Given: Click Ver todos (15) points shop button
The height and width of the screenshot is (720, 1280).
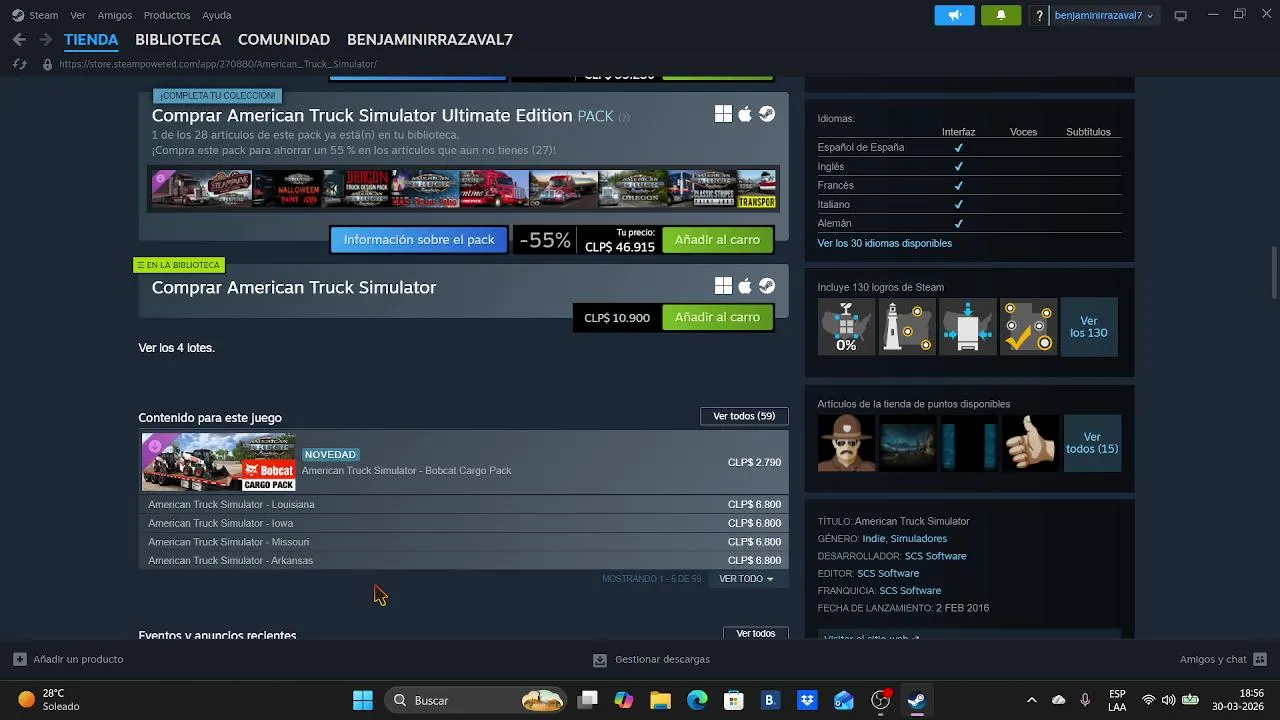Looking at the screenshot, I should pyautogui.click(x=1092, y=443).
